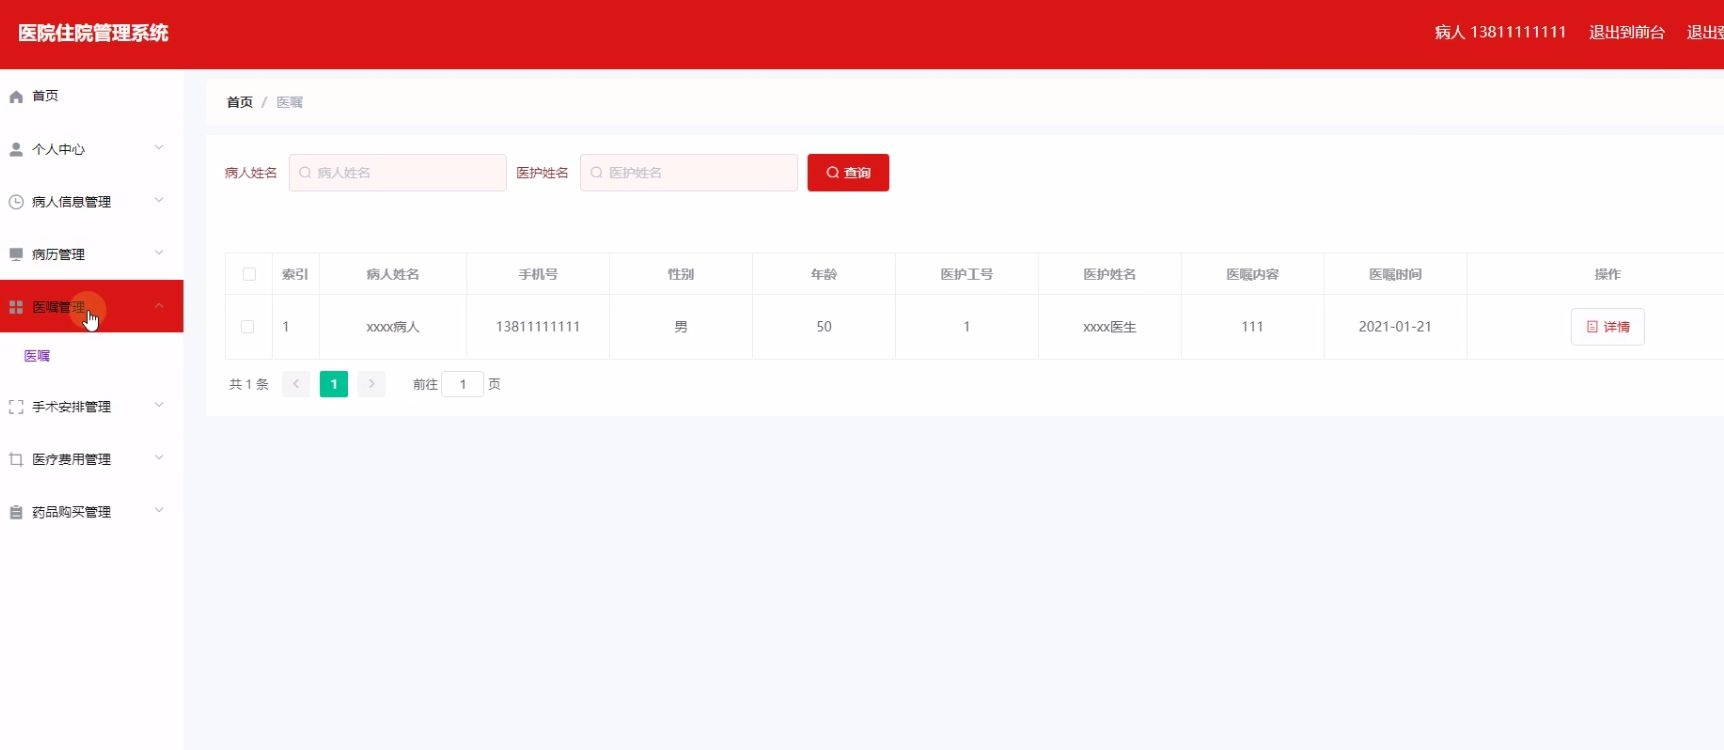The image size is (1724, 750).
Task: Expand the 个人中心 chevron
Action: [x=159, y=148]
